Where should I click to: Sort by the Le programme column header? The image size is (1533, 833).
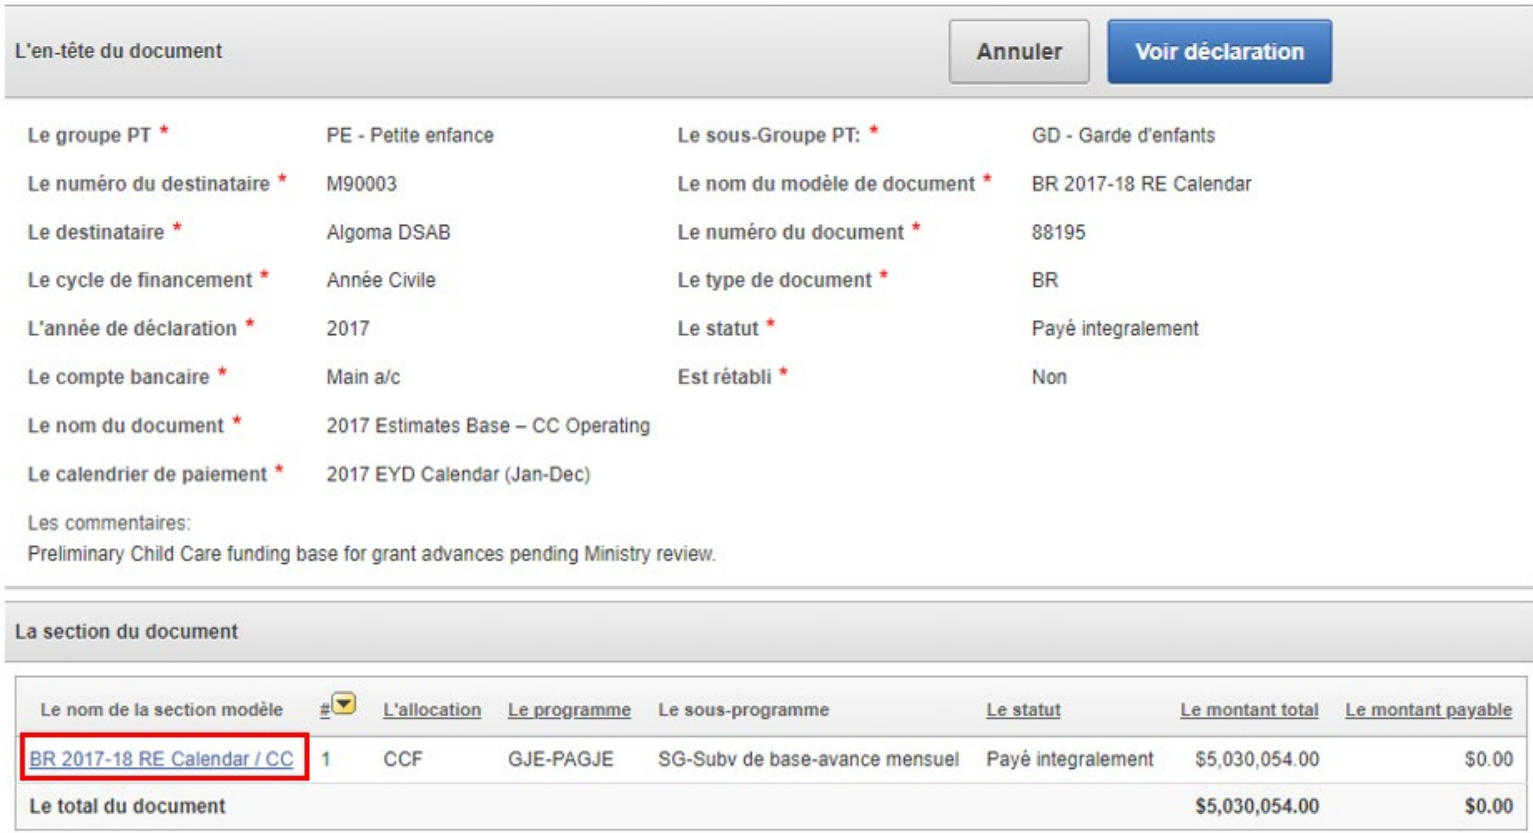(569, 710)
